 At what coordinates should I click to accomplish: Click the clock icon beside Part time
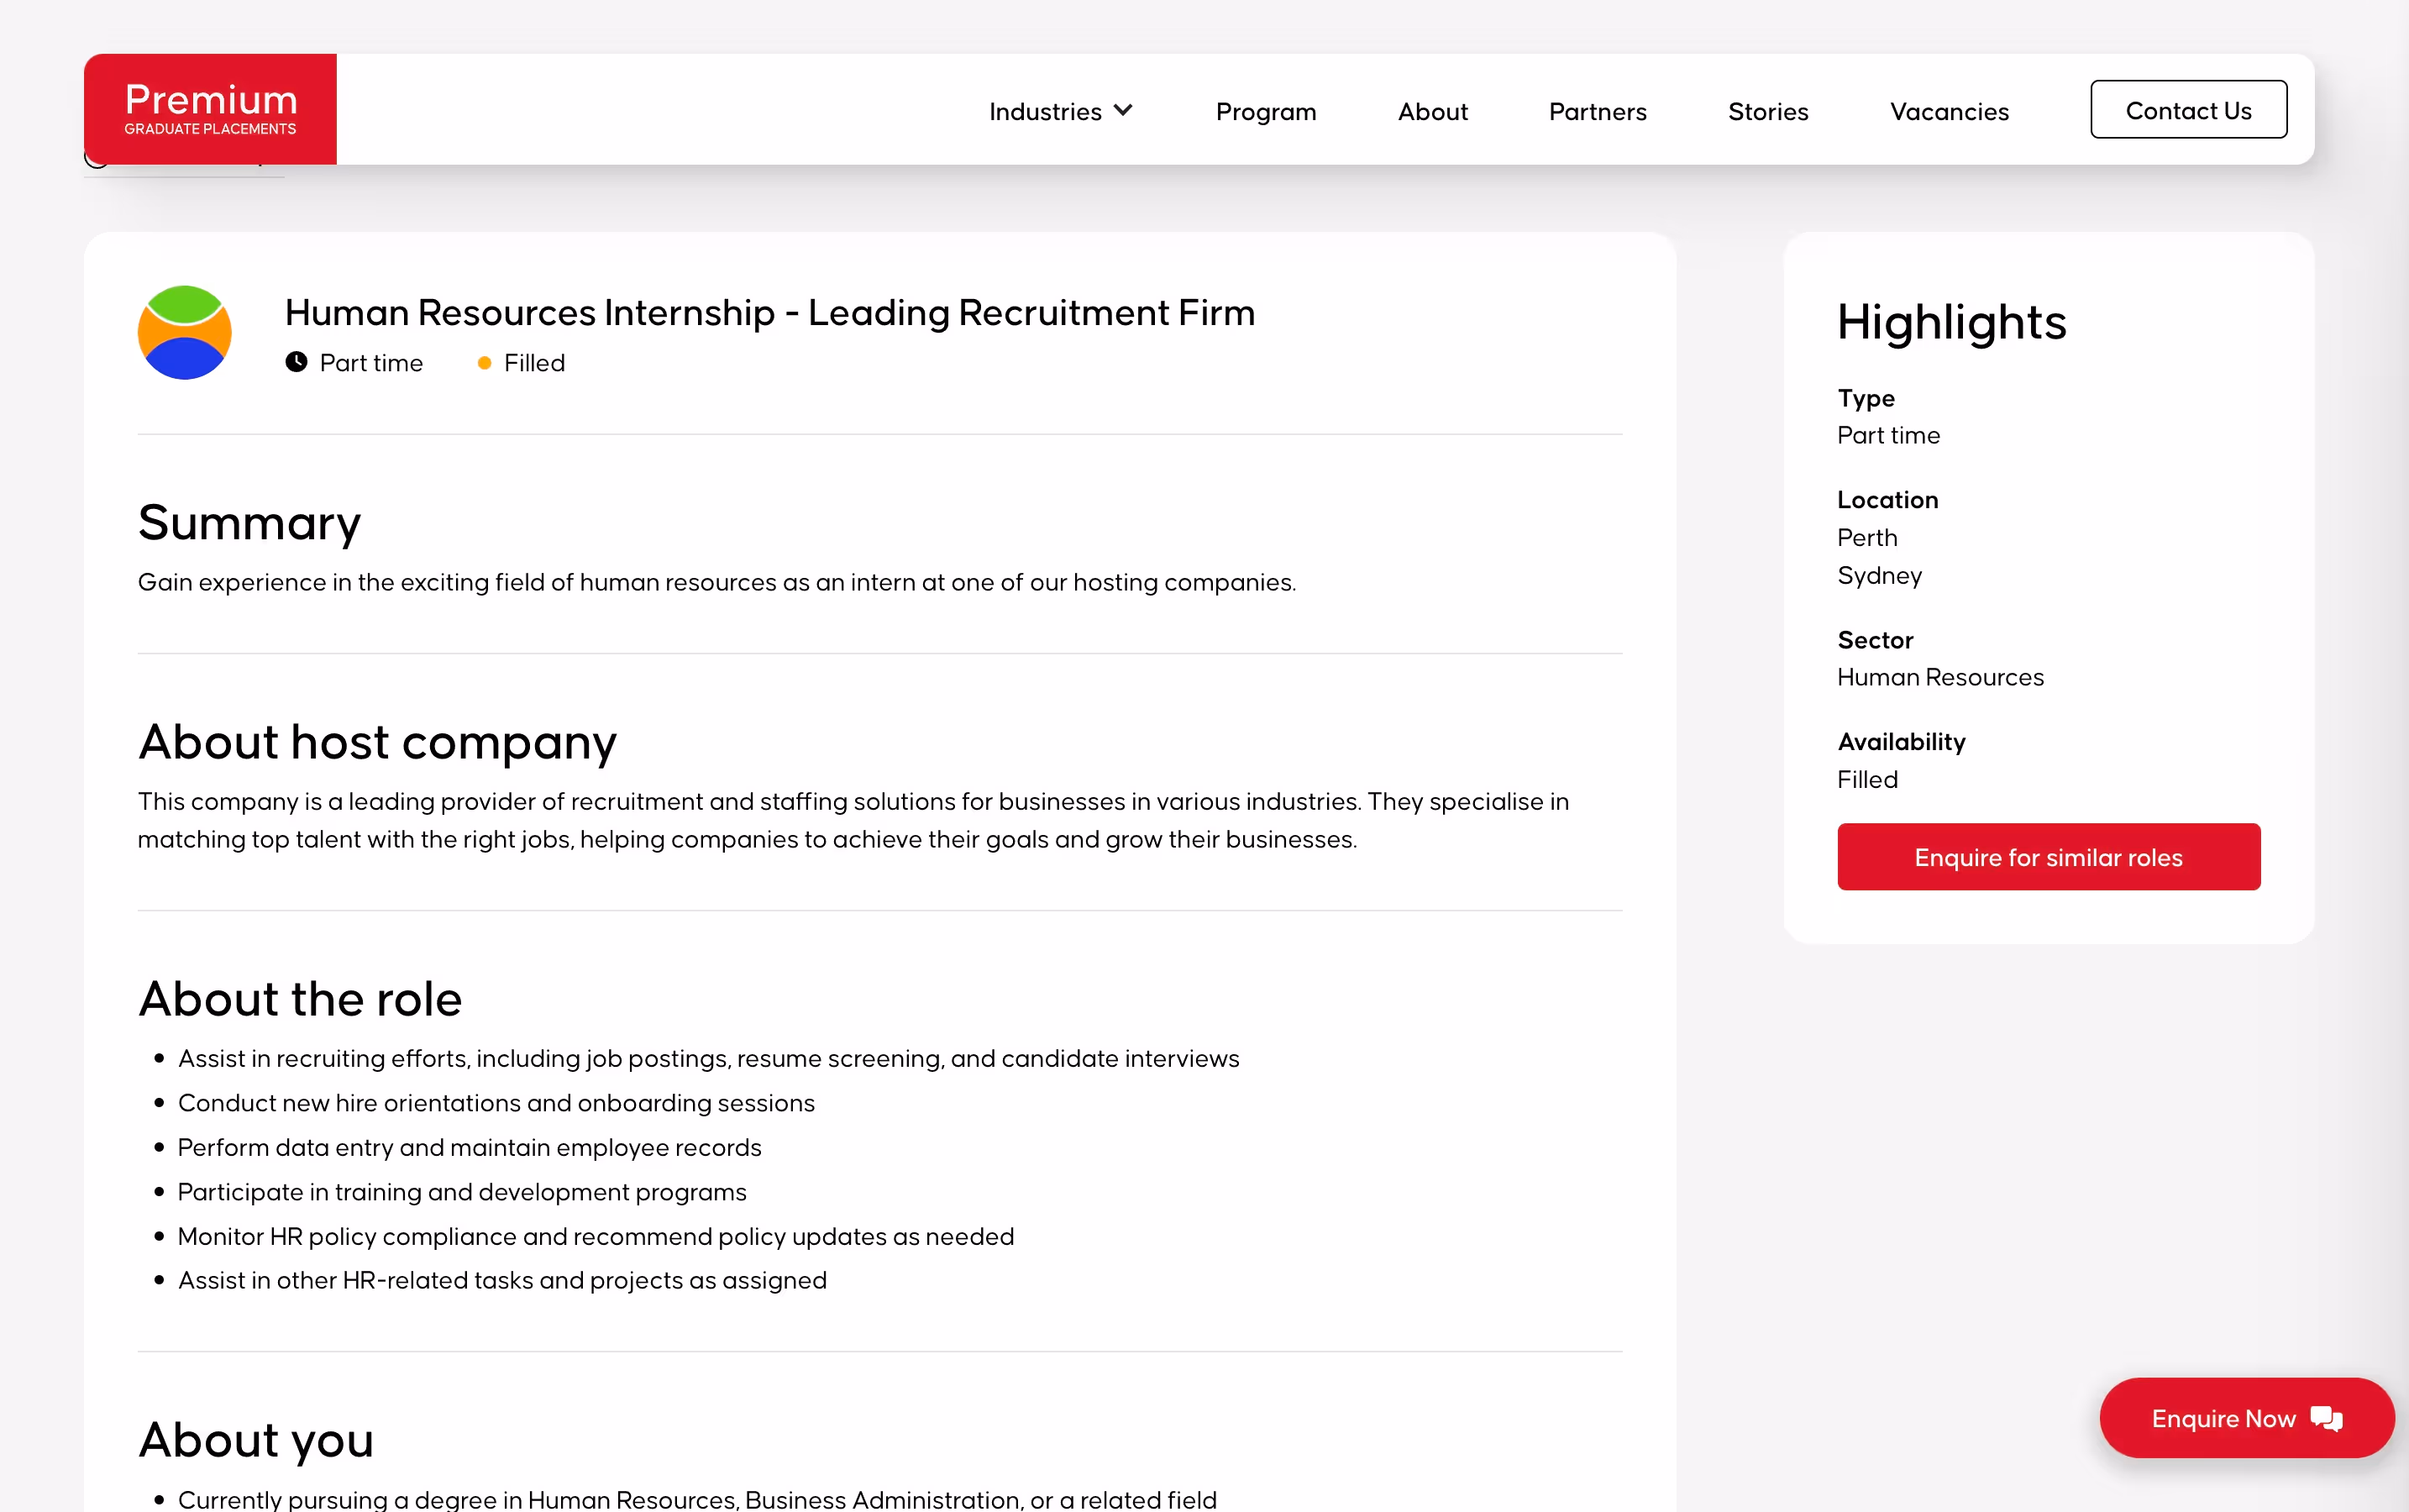point(296,362)
